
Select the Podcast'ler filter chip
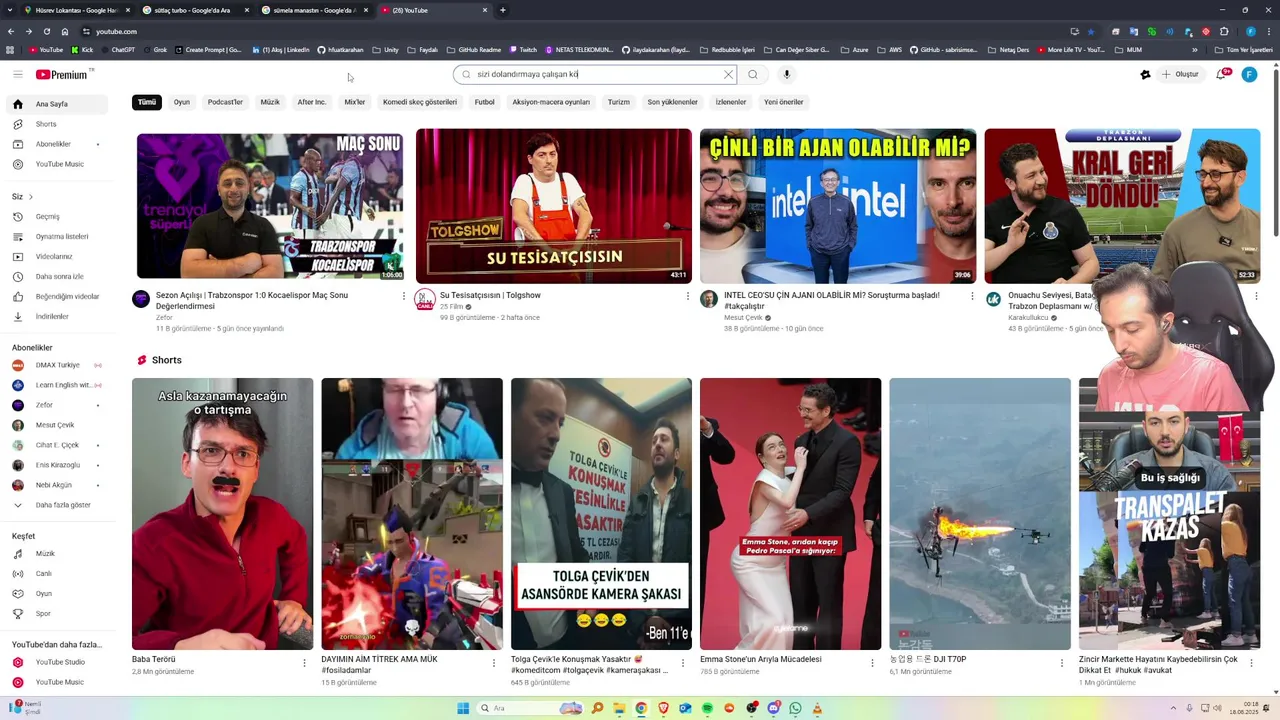pos(225,102)
